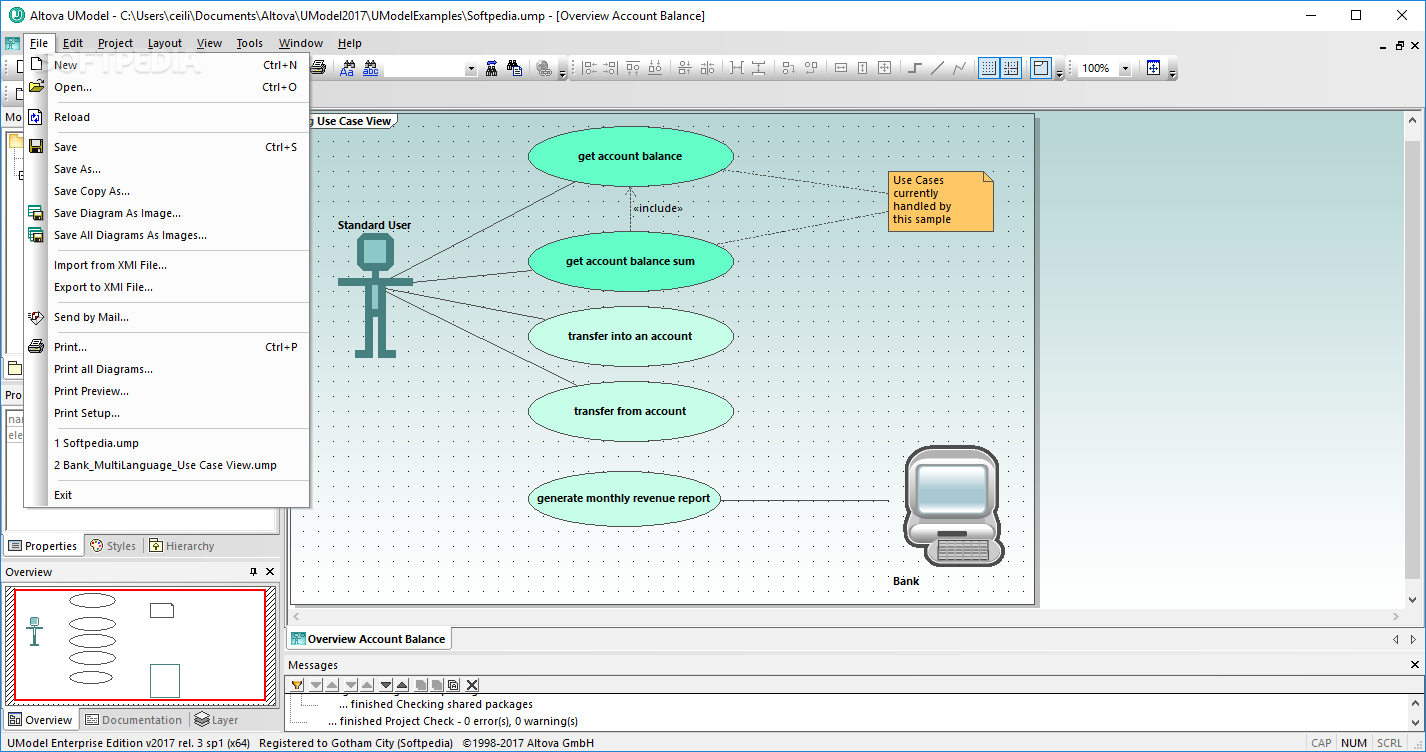Open the Tools menu

[250, 43]
